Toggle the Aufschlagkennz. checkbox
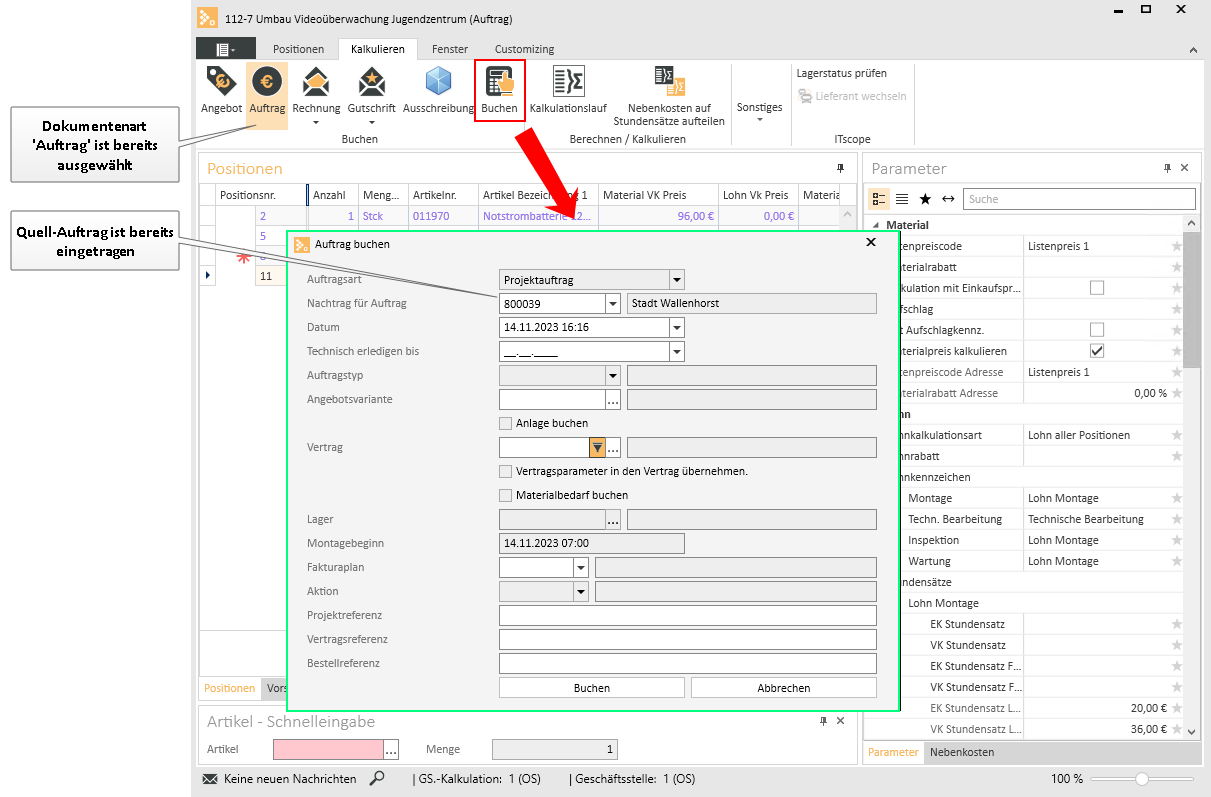Viewport: 1211px width, 797px height. coord(1097,330)
